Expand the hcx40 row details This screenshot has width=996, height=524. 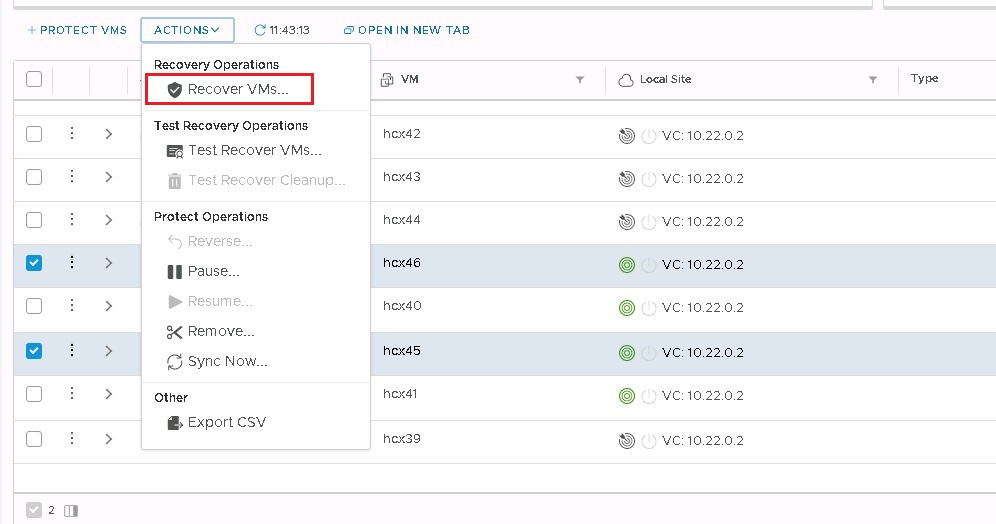(109, 306)
